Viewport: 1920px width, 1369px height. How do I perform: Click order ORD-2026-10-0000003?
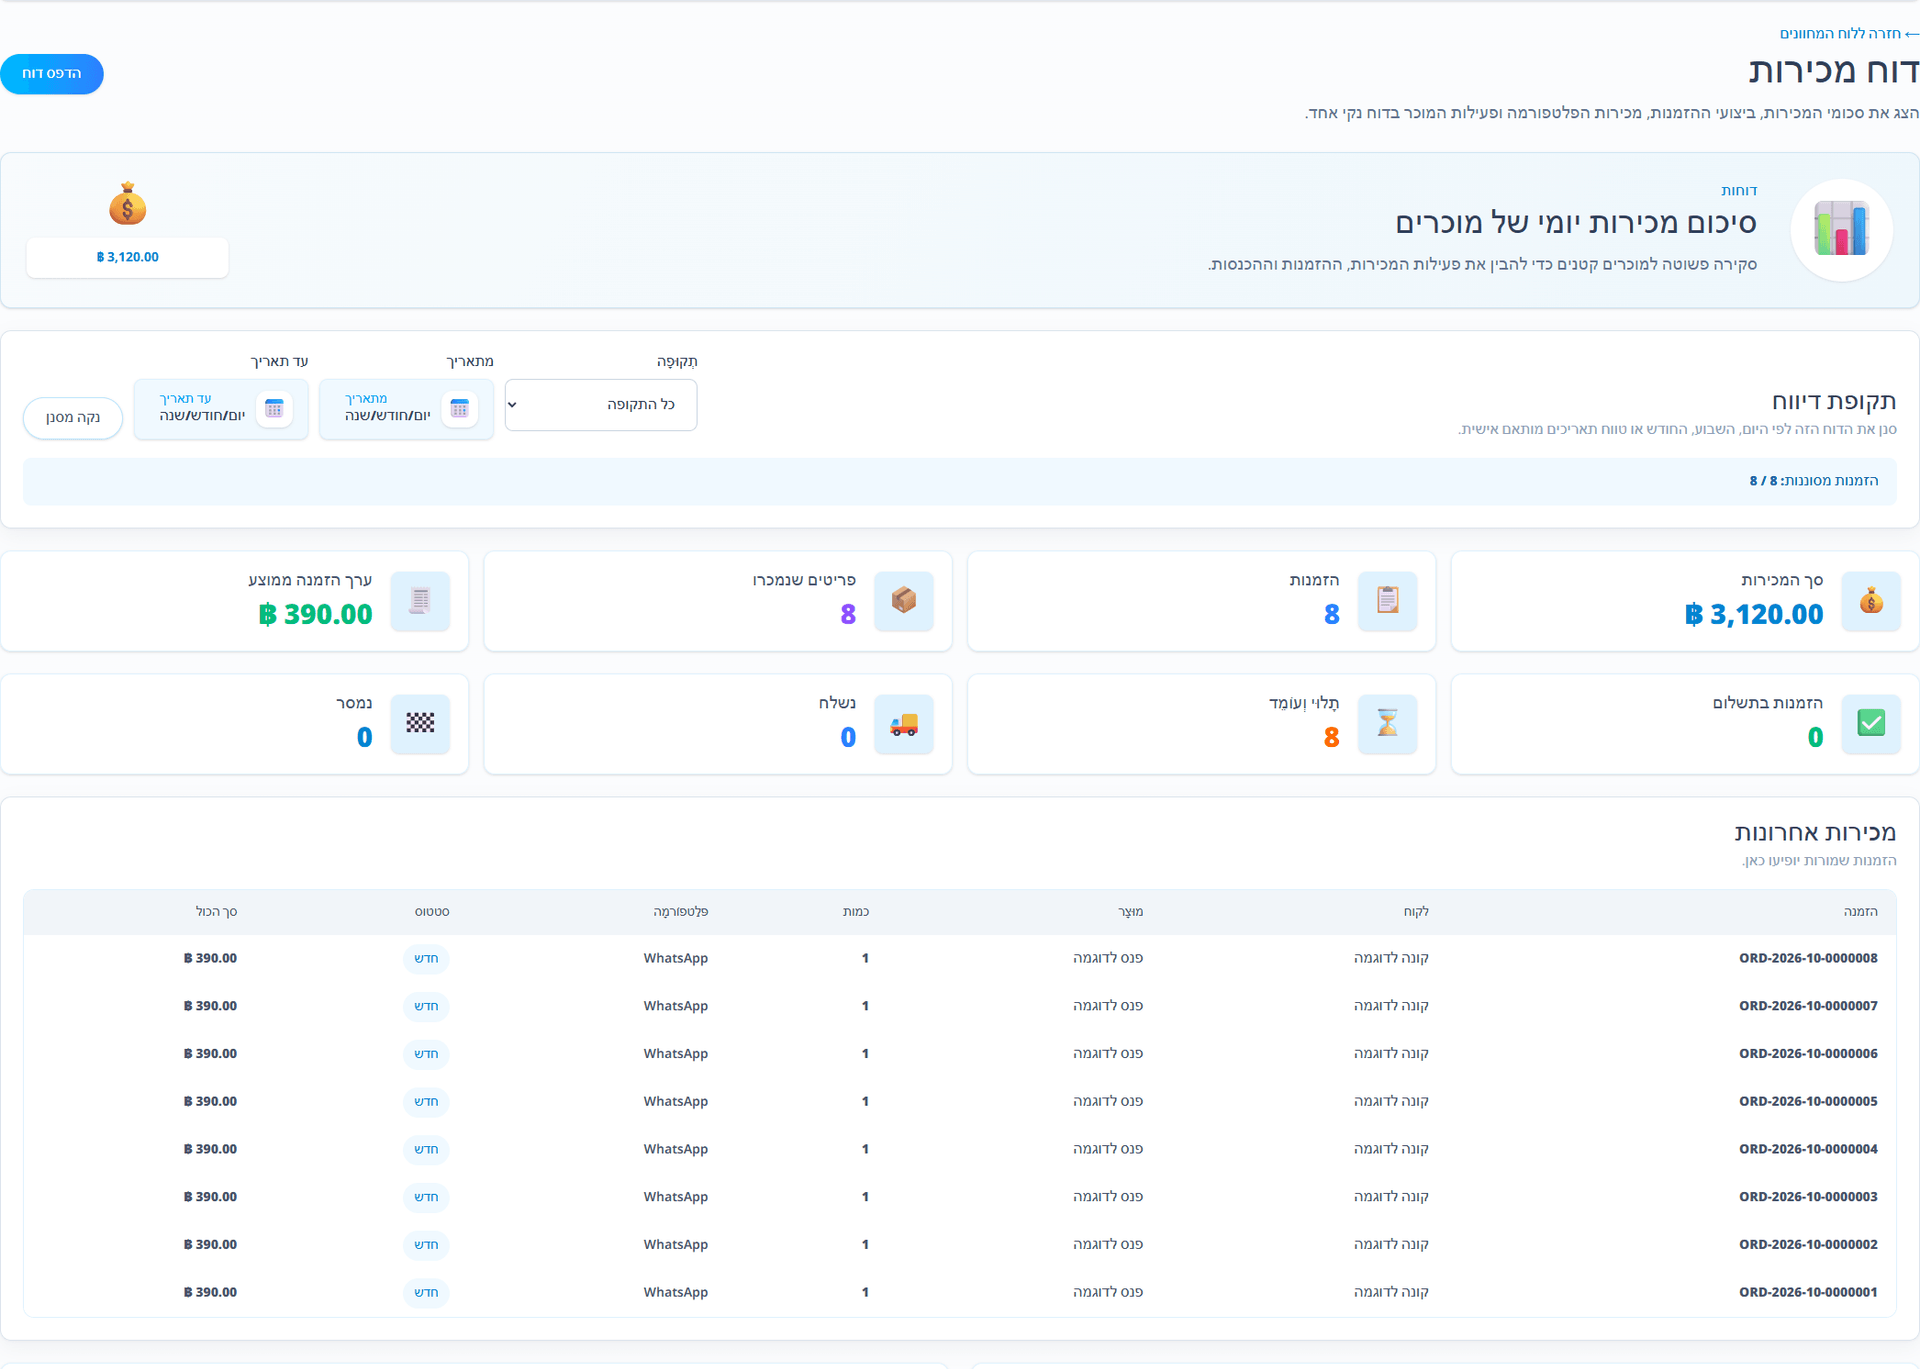click(x=1808, y=1197)
